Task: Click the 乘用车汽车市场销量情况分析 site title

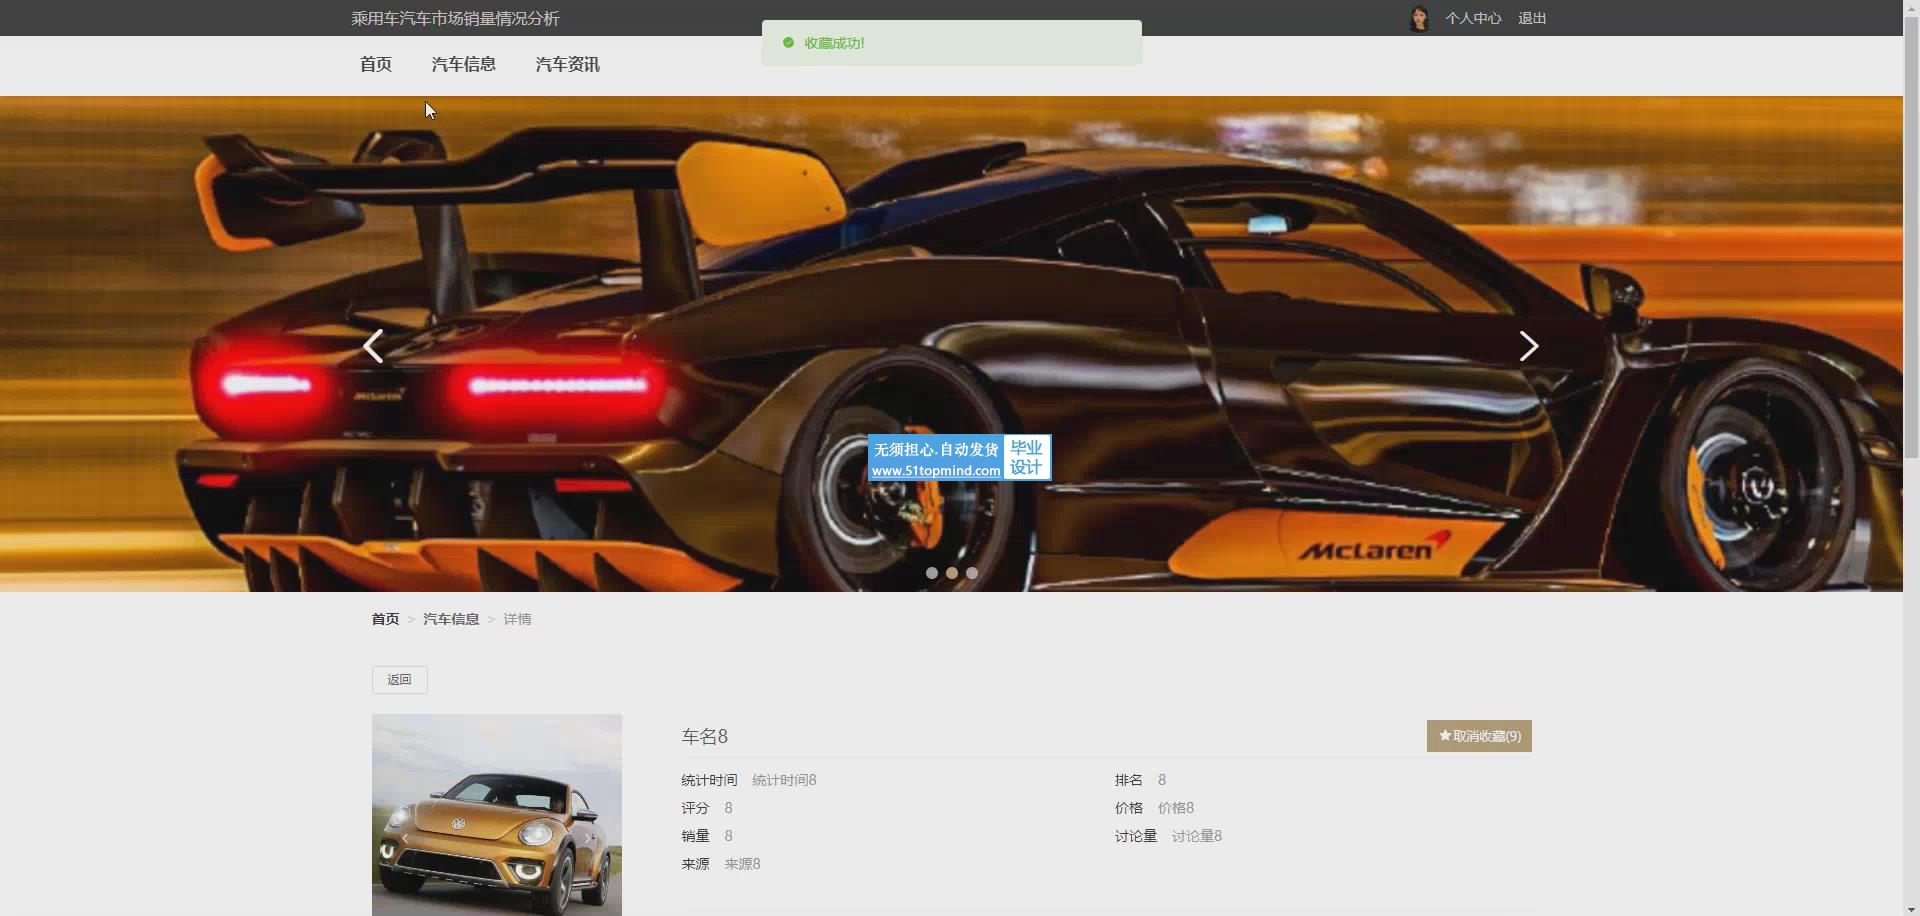Action: 455,18
